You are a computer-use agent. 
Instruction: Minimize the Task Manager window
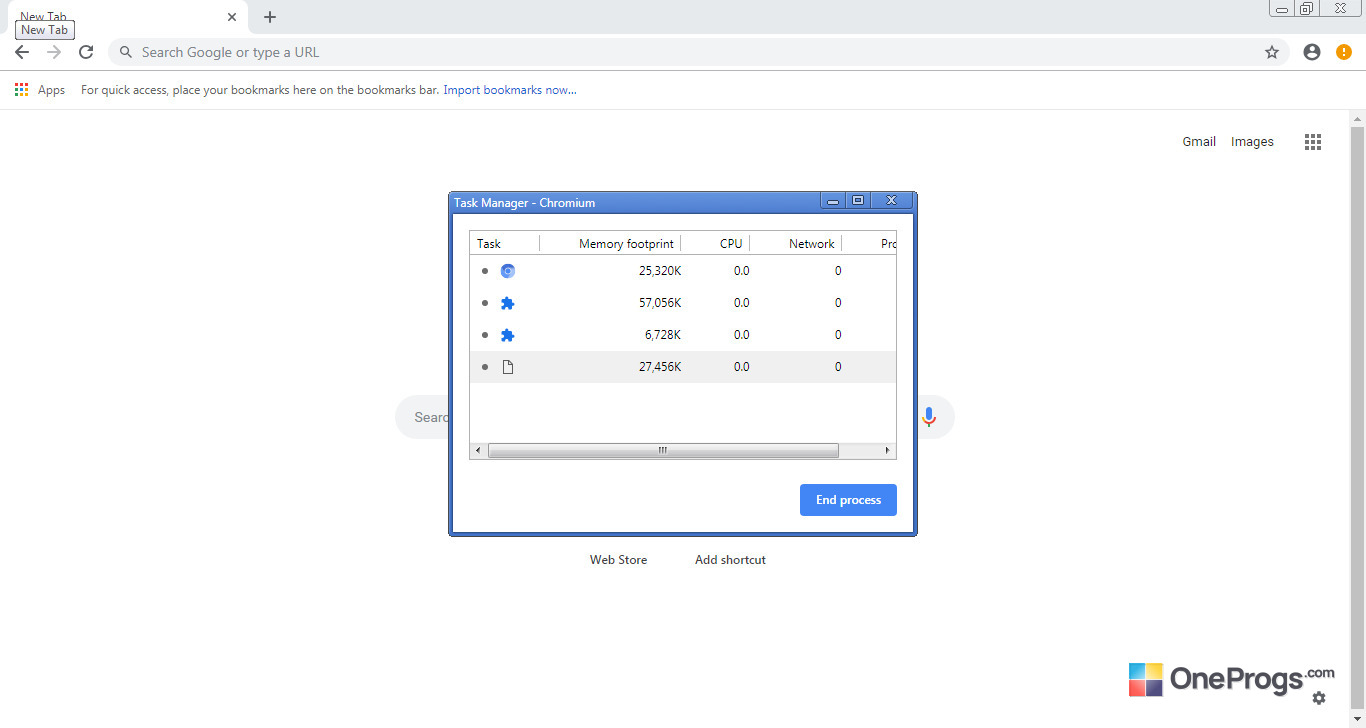point(833,200)
